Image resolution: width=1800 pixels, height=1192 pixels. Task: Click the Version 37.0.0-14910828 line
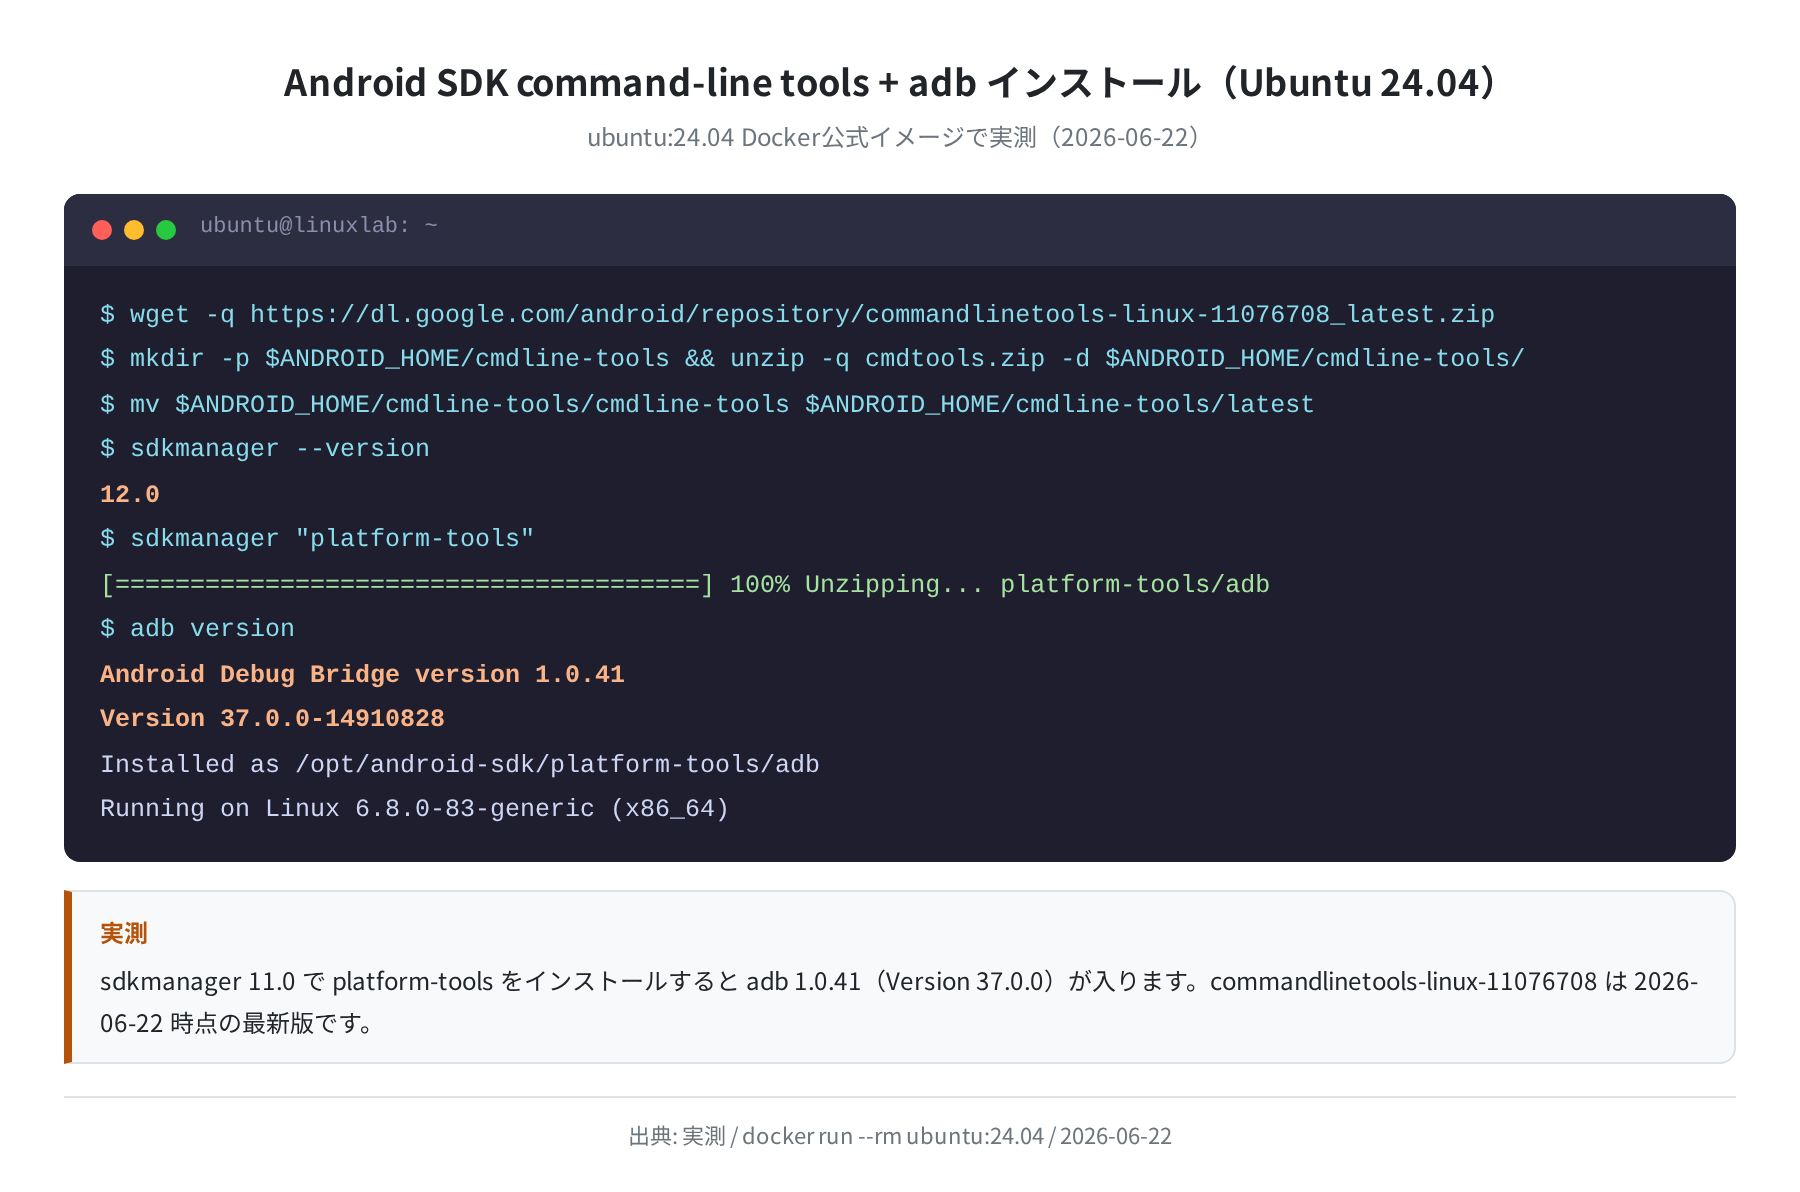[272, 718]
